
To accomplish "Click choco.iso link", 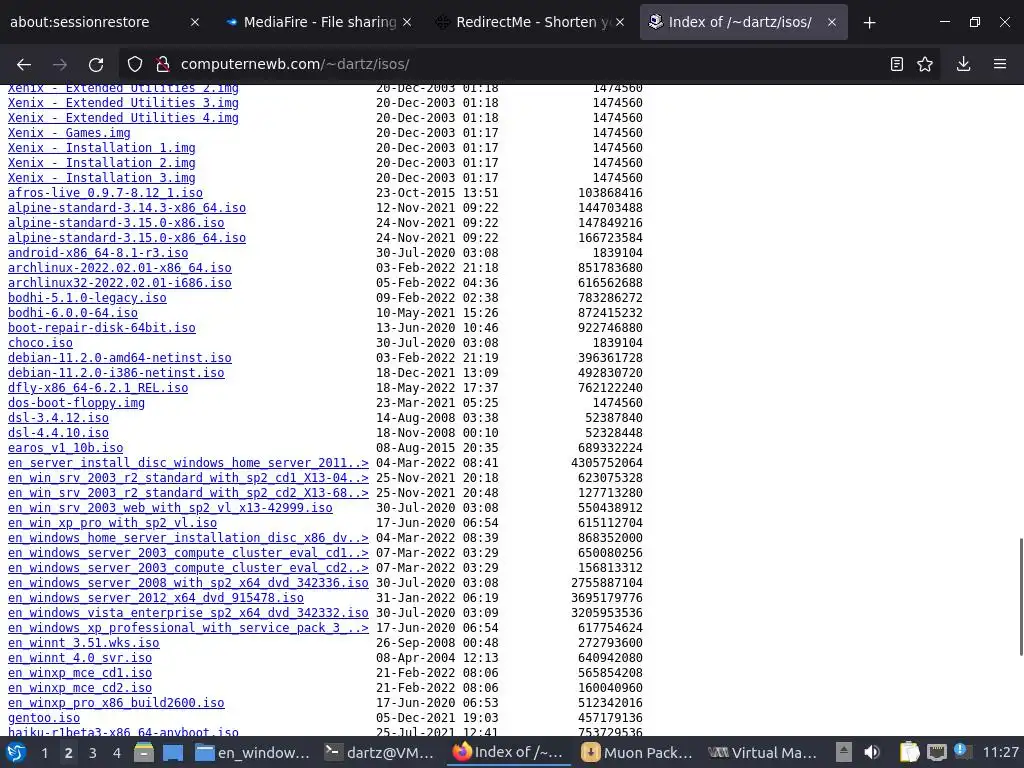I will (40, 343).
